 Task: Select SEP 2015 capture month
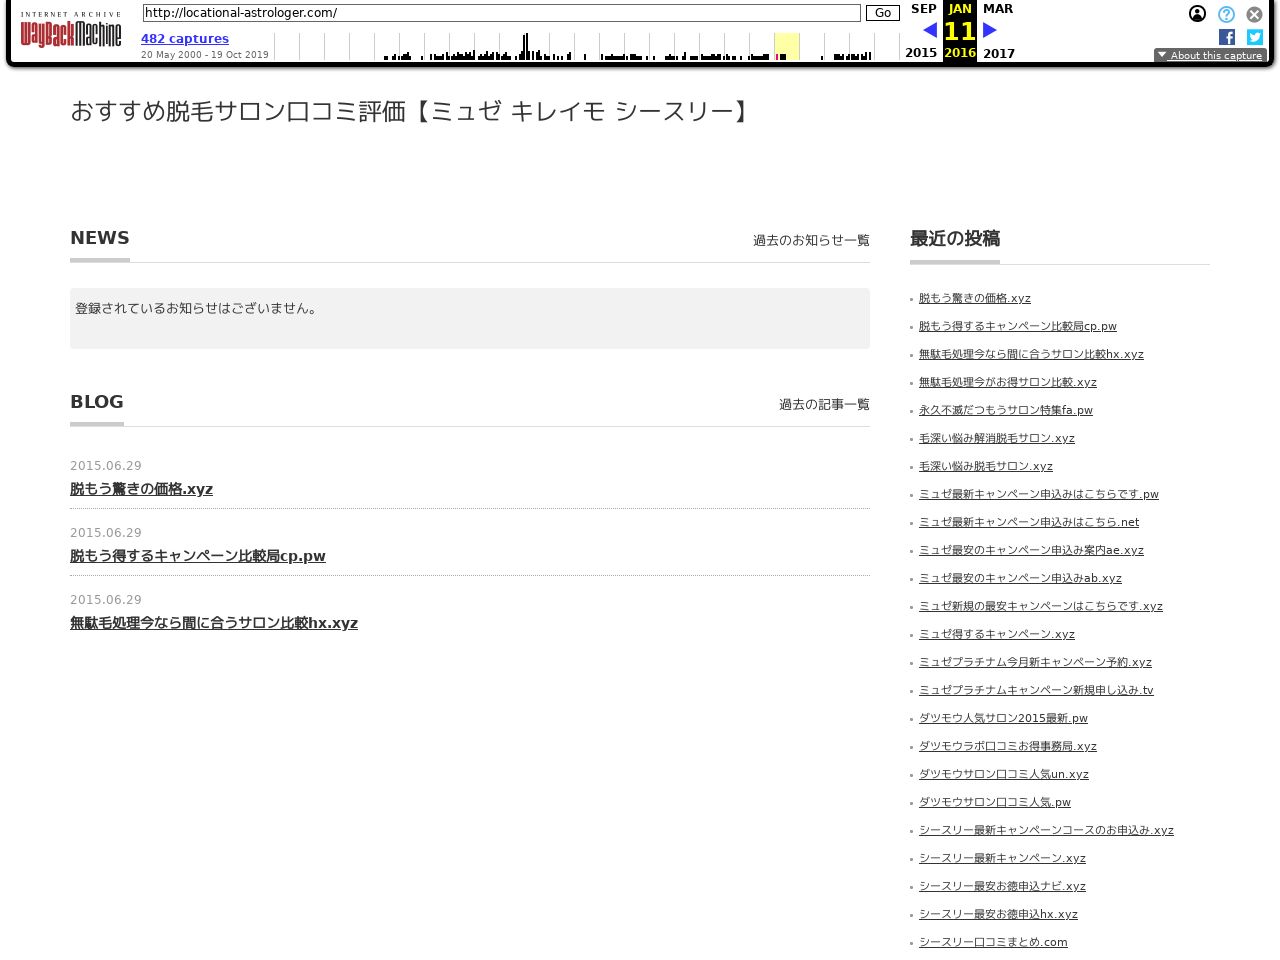[923, 9]
